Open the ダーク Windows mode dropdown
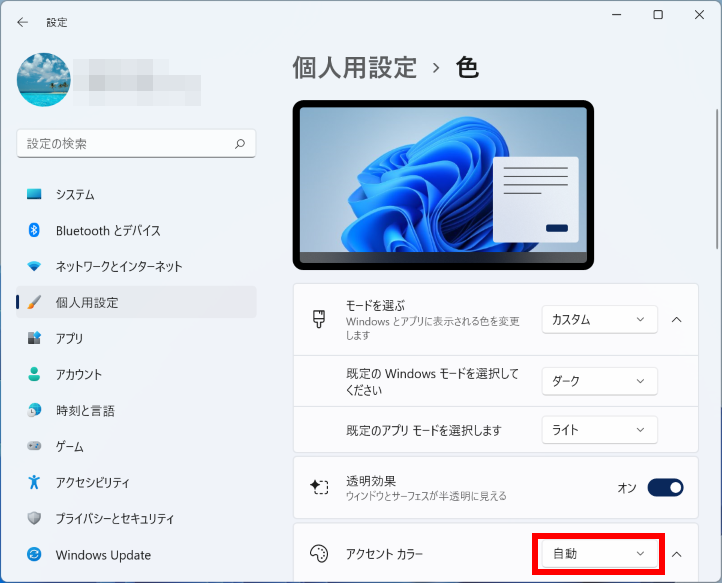 tap(599, 381)
